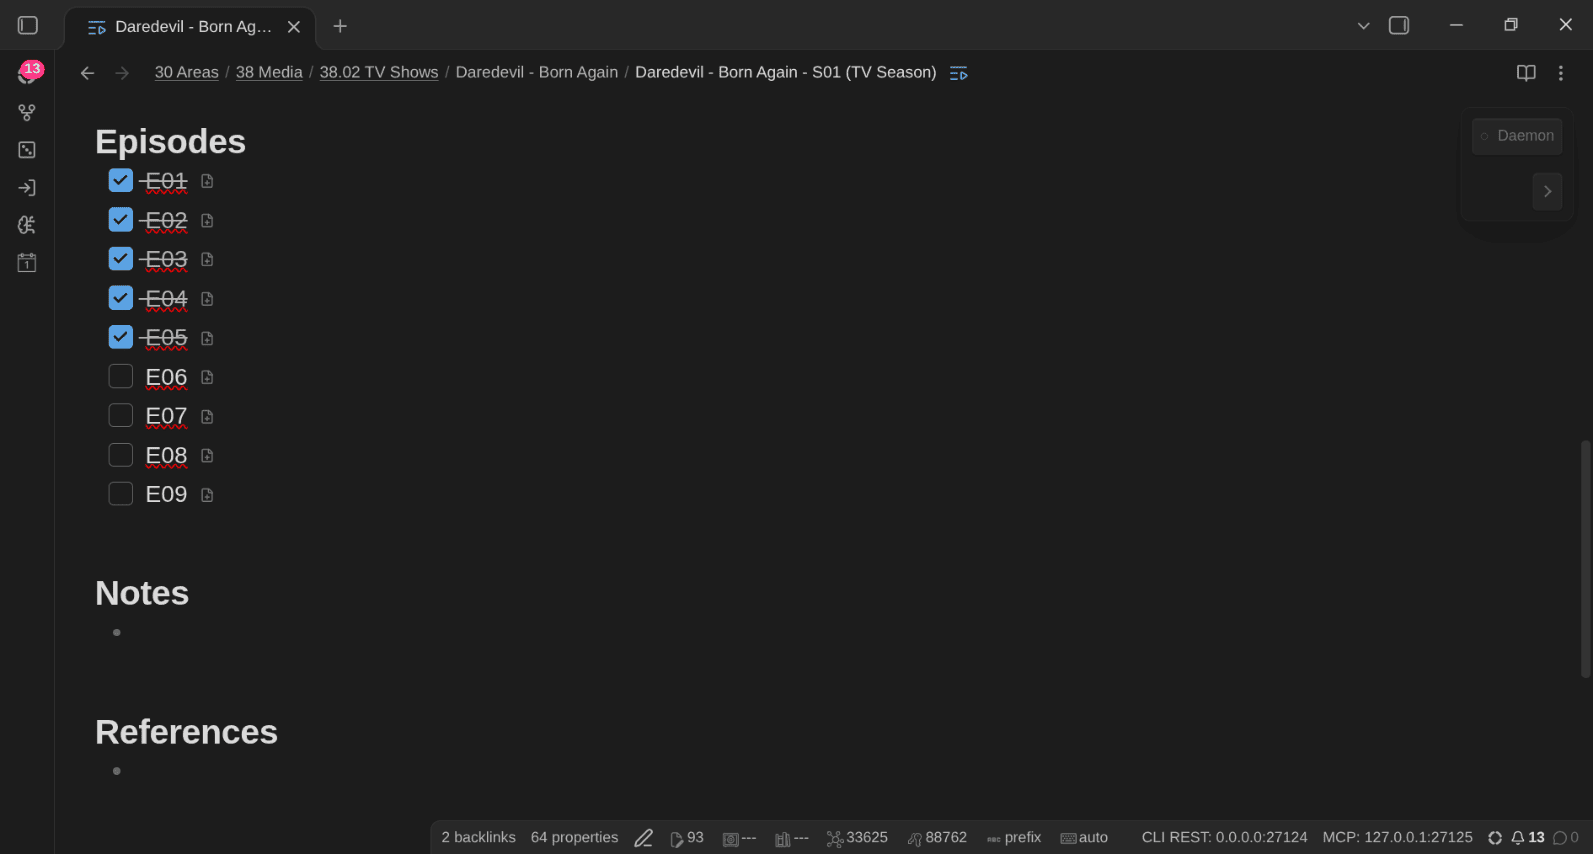Click the pencil edit icon in status bar

coord(644,838)
